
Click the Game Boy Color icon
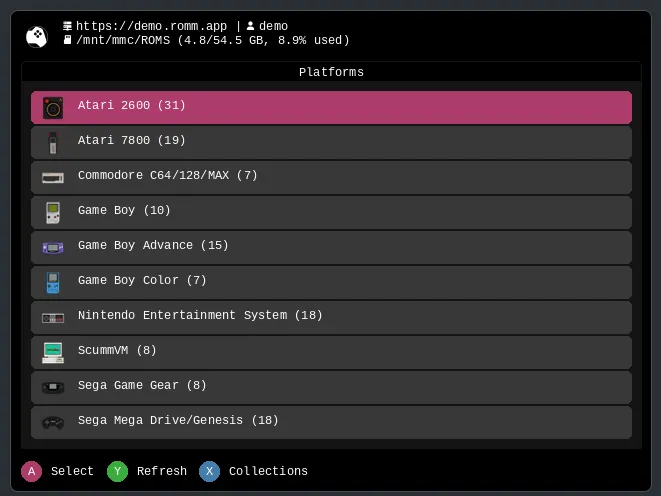(53, 282)
